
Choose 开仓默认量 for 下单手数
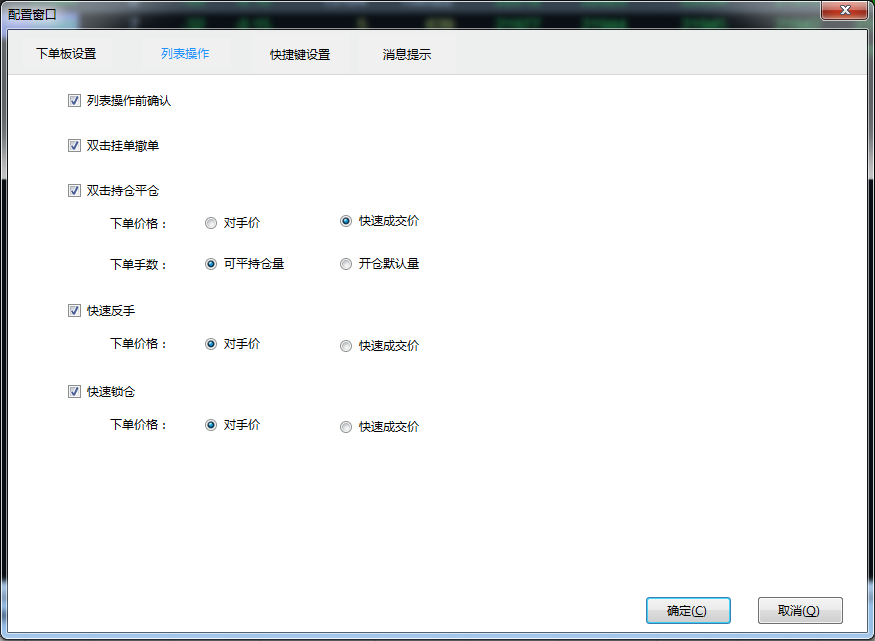coord(346,265)
